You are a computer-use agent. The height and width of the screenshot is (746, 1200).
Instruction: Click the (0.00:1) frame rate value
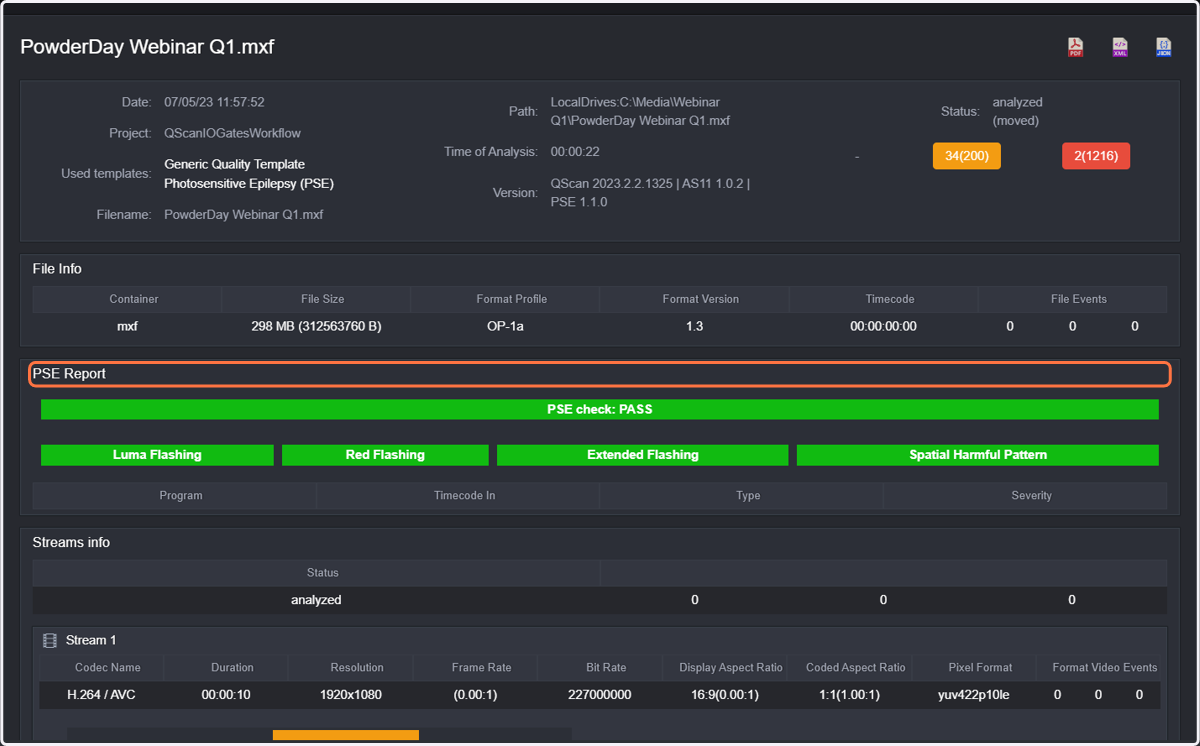point(475,694)
